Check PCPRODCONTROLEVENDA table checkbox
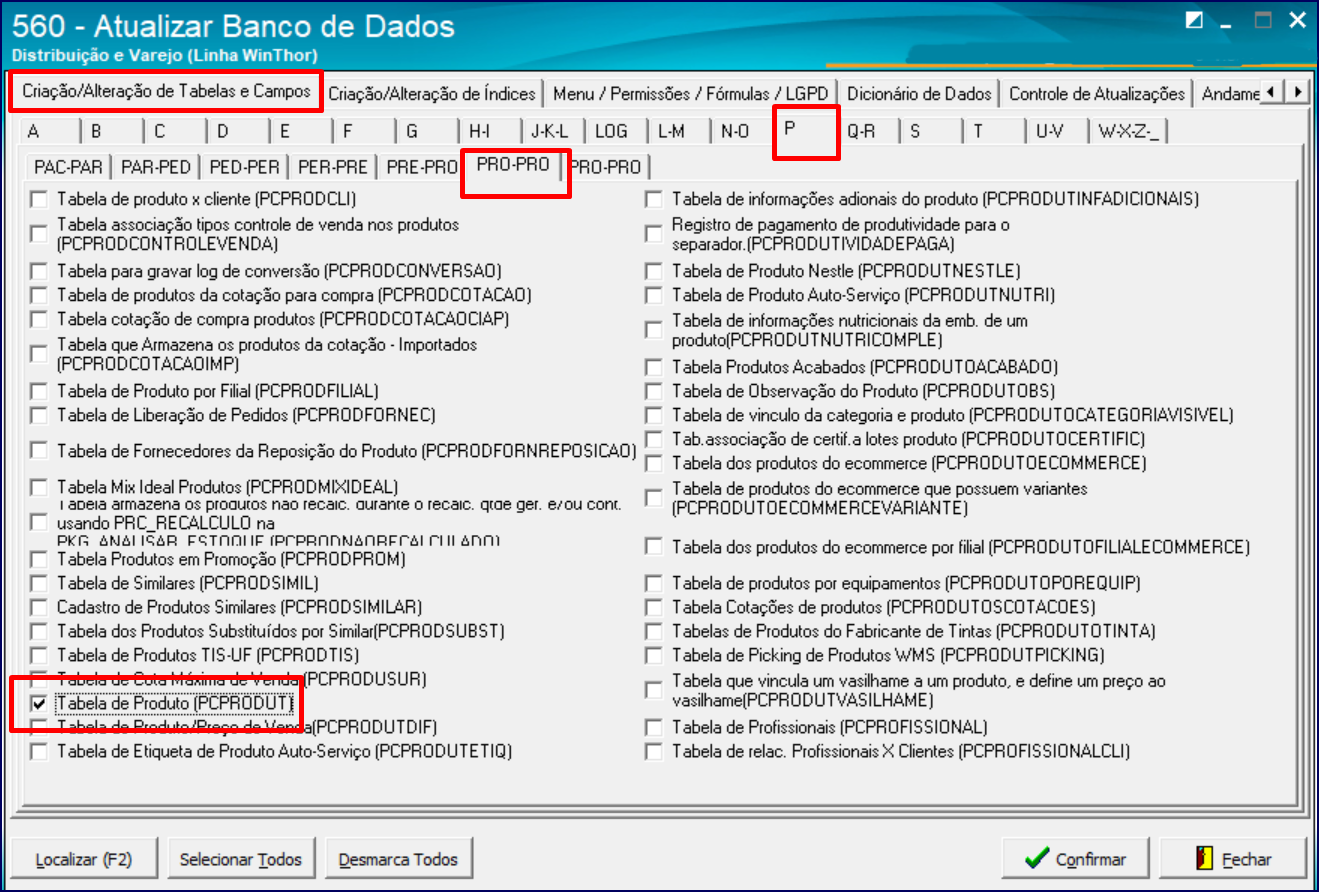This screenshot has height=892, width=1319. pos(39,235)
